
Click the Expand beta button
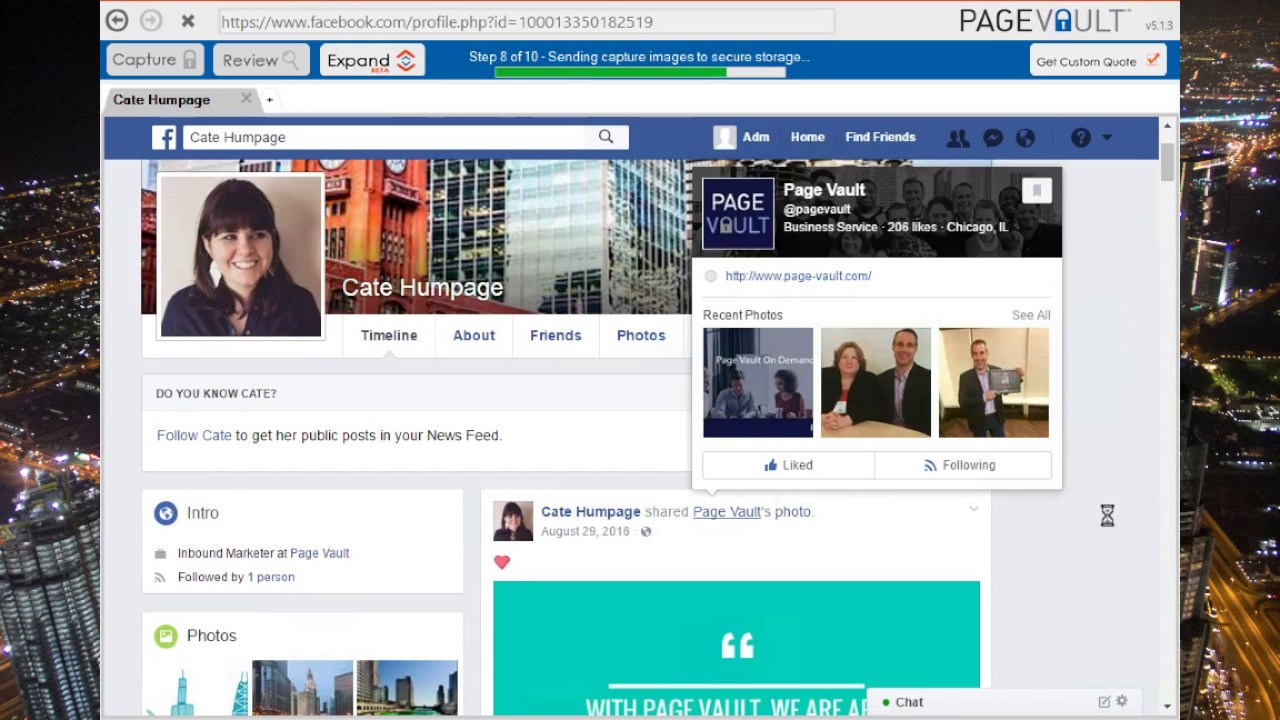(372, 60)
